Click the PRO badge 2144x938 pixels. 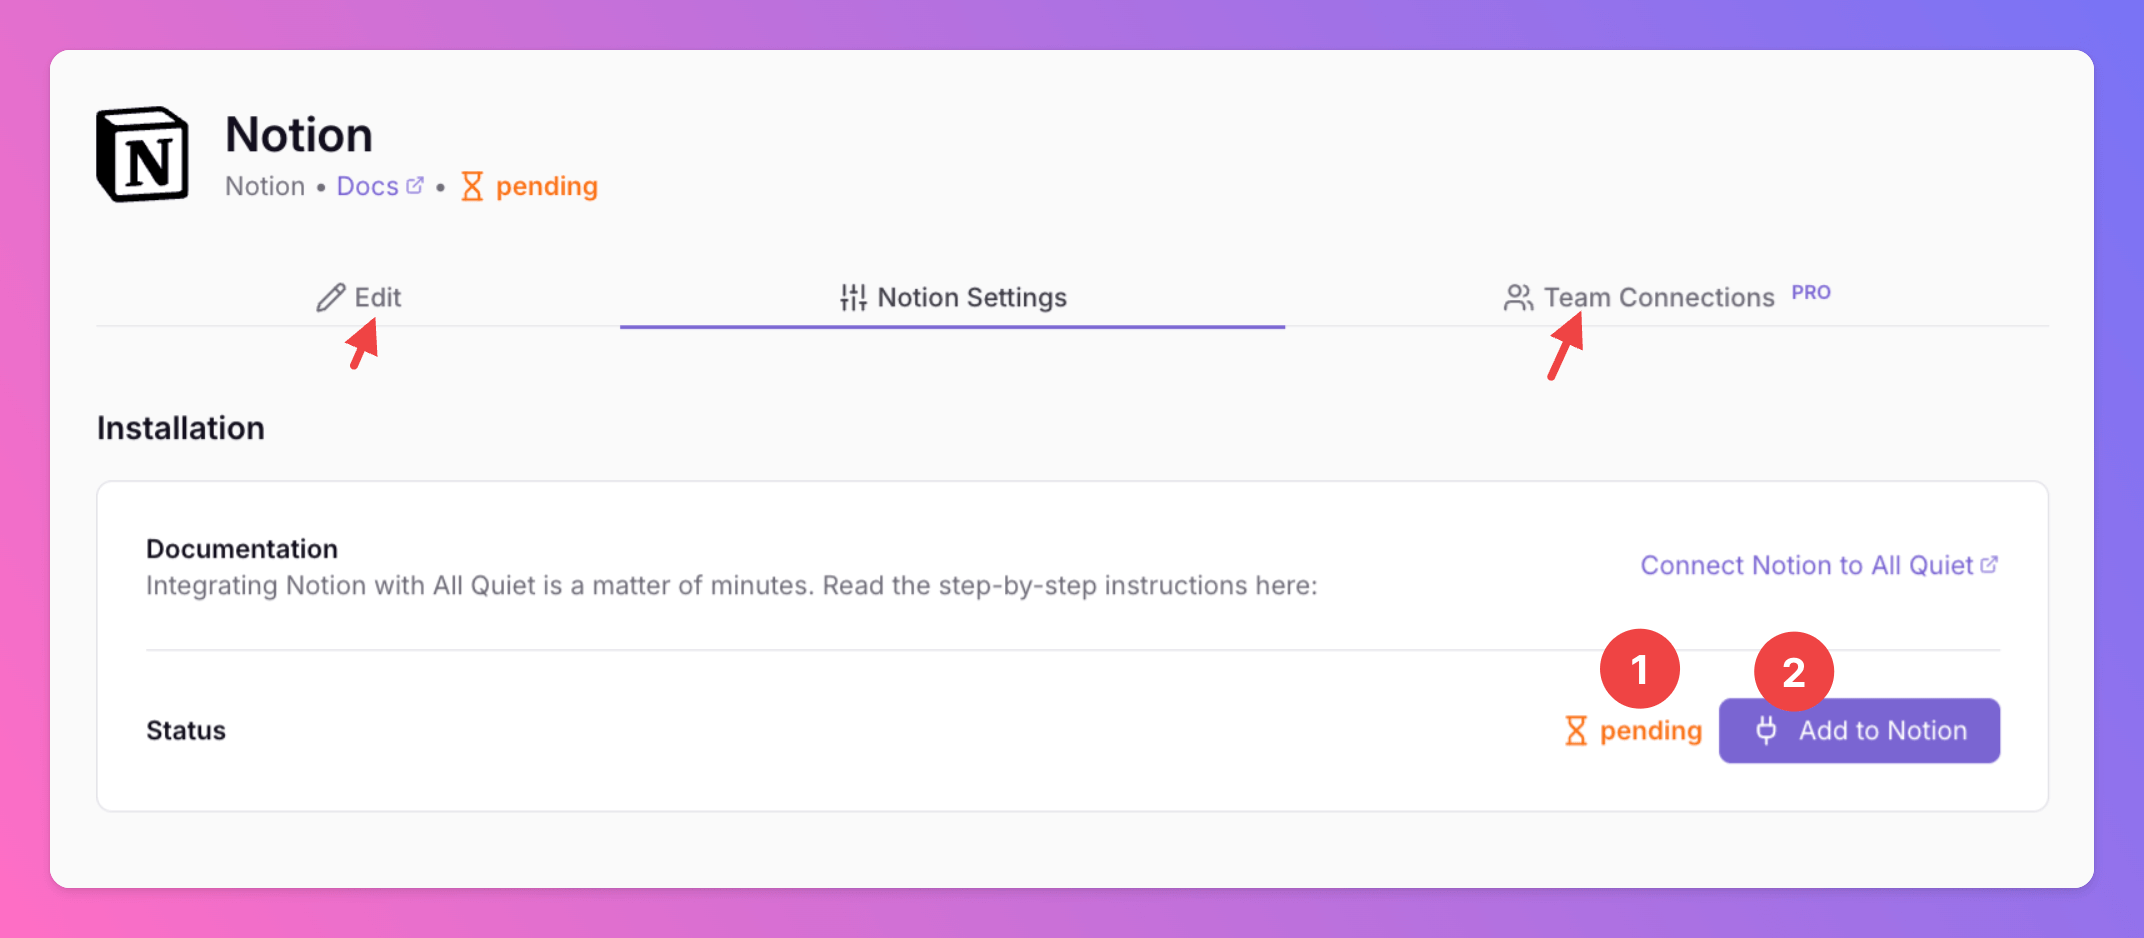(1811, 293)
